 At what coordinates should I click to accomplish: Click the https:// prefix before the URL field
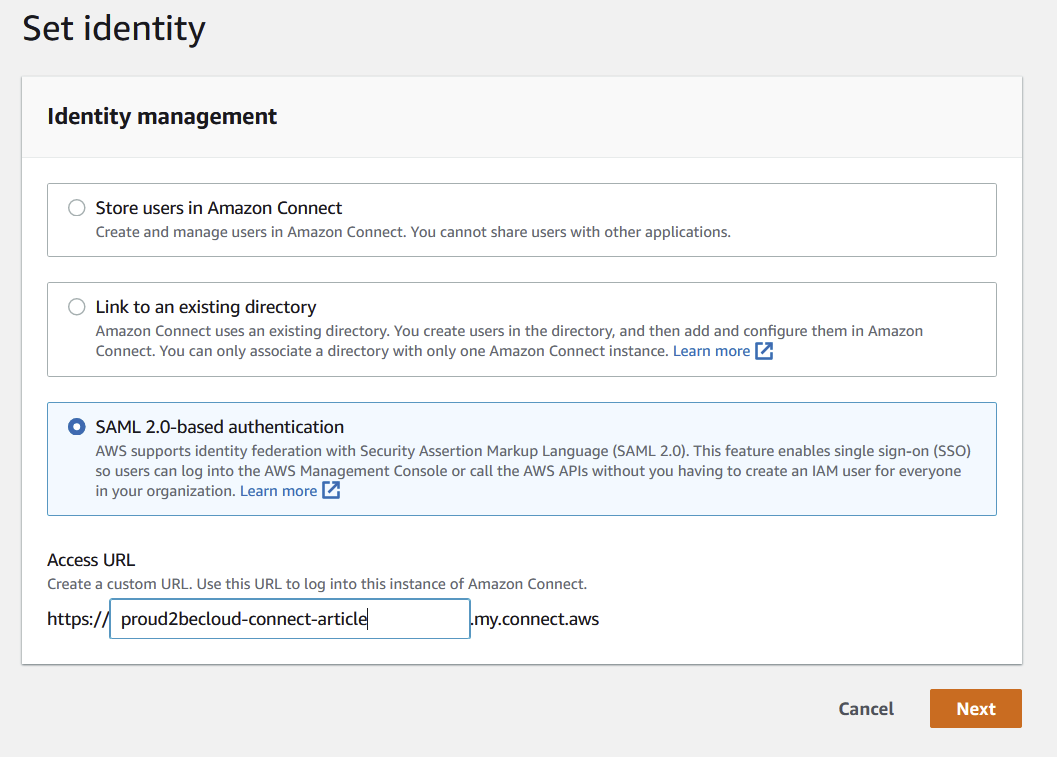click(77, 619)
